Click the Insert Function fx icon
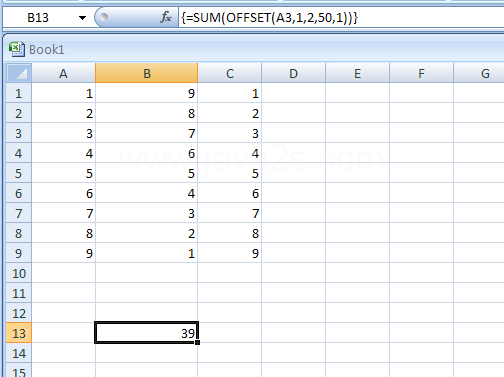 tap(166, 17)
